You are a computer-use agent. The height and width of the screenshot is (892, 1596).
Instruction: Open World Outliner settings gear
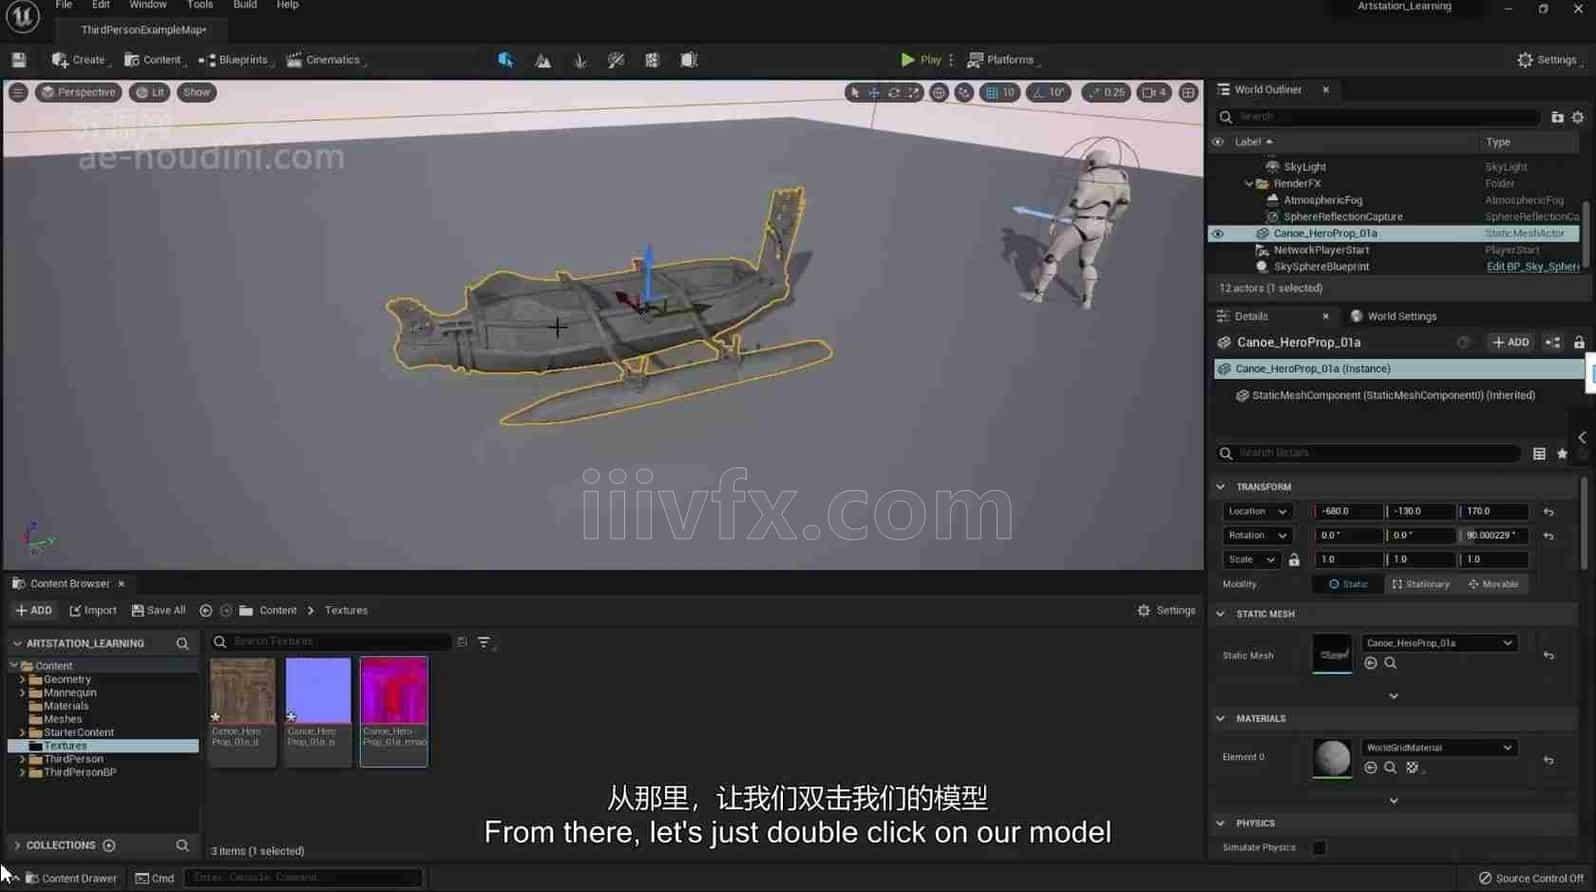[1578, 117]
